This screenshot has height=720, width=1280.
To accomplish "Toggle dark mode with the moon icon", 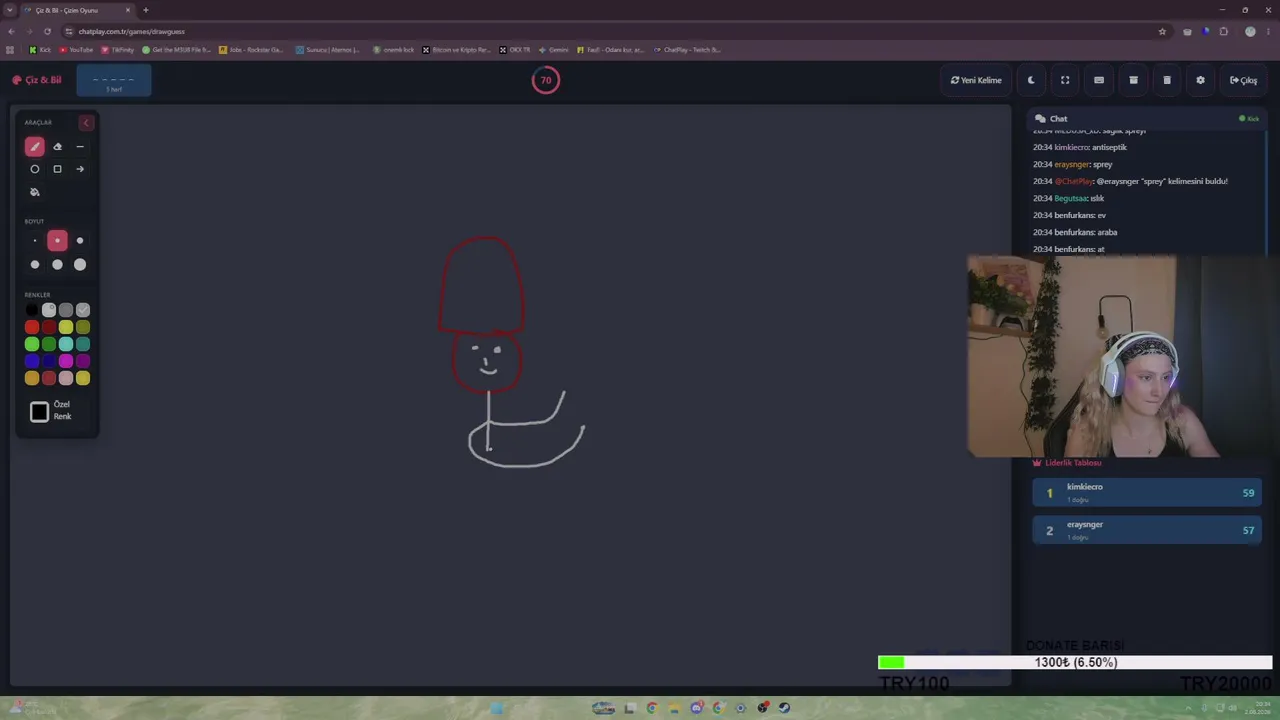I will tap(1031, 80).
